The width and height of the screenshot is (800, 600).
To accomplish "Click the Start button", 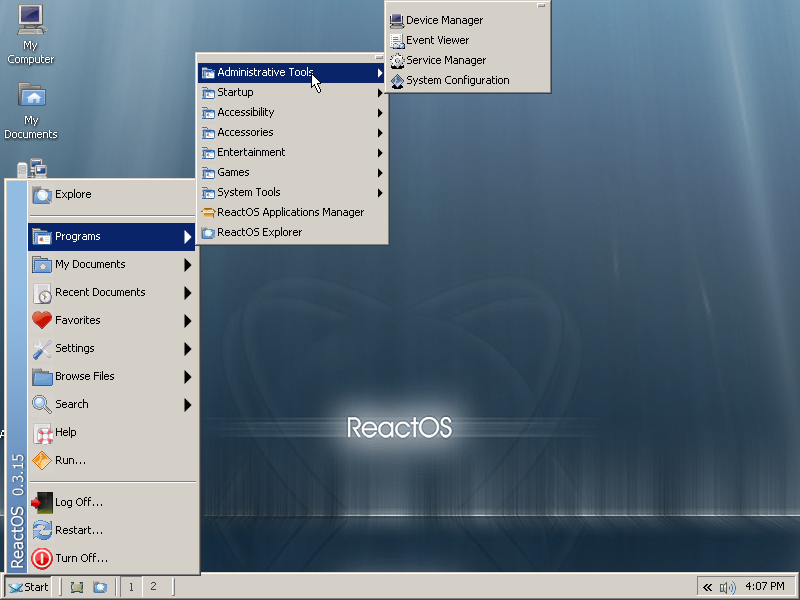I will 28,587.
